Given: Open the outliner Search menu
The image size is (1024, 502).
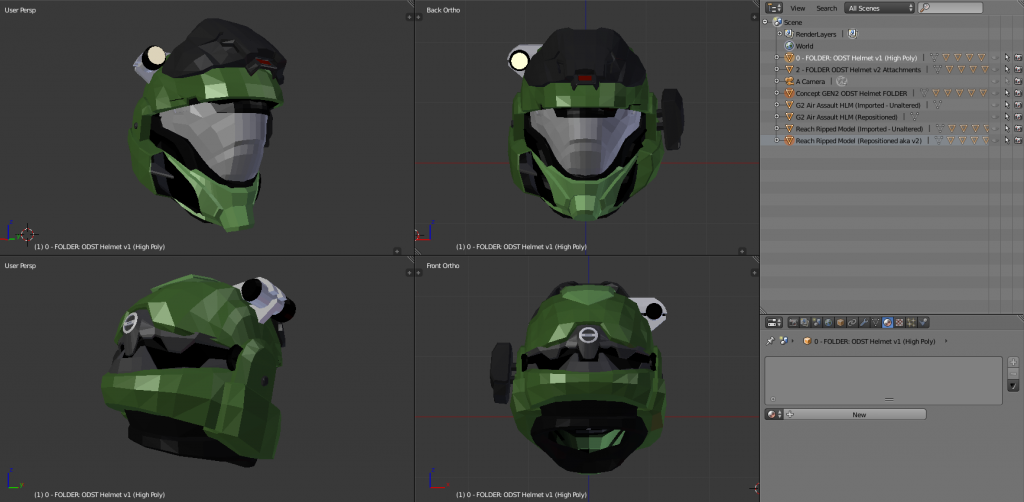Looking at the screenshot, I should (827, 8).
